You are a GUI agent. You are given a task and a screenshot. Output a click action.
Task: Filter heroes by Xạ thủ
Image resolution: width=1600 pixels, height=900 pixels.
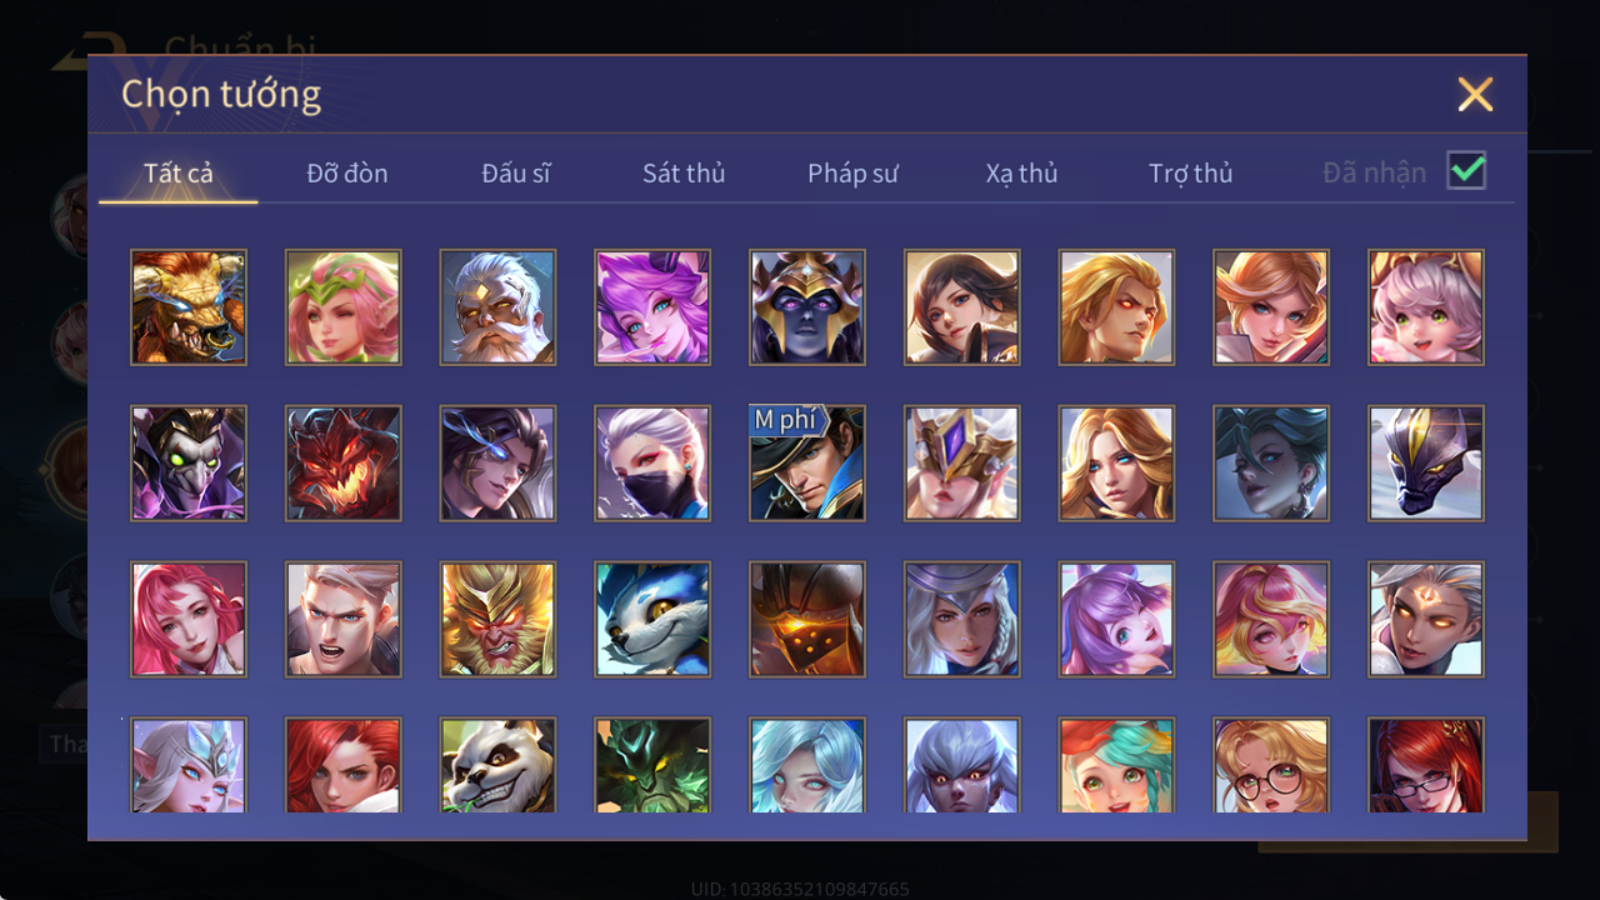coord(1021,173)
